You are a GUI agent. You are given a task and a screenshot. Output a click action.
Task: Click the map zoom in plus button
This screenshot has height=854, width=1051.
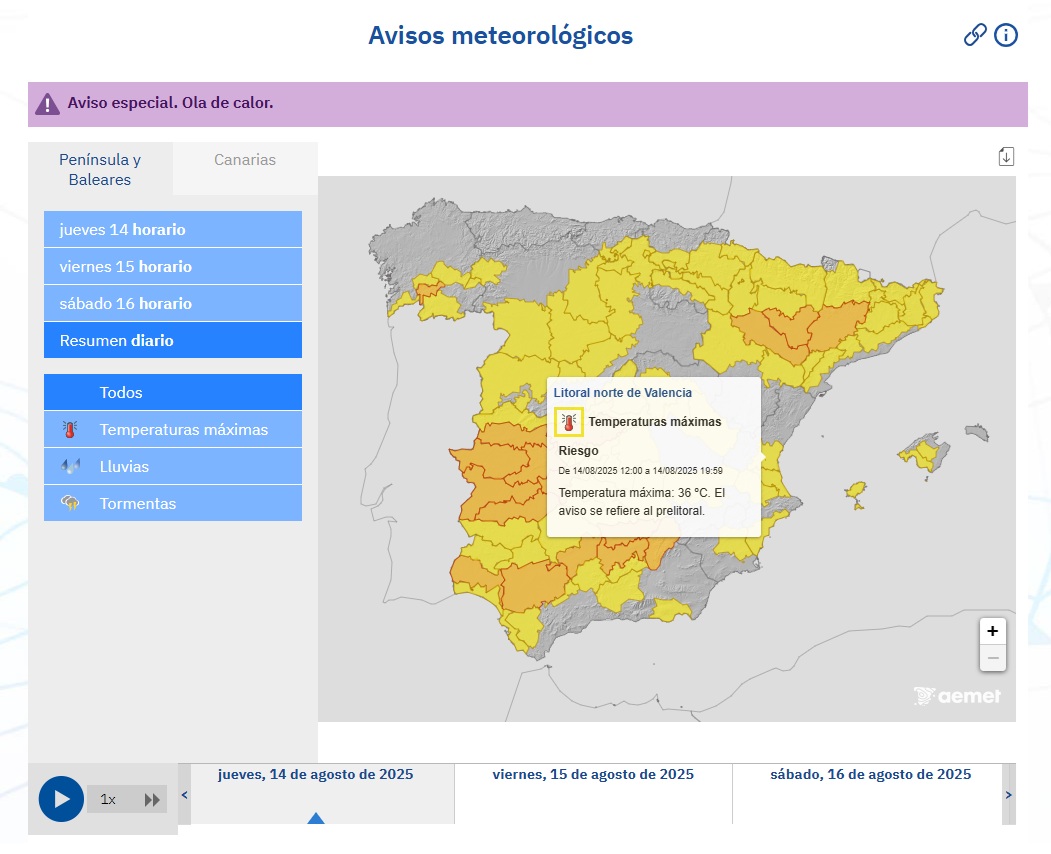992,631
